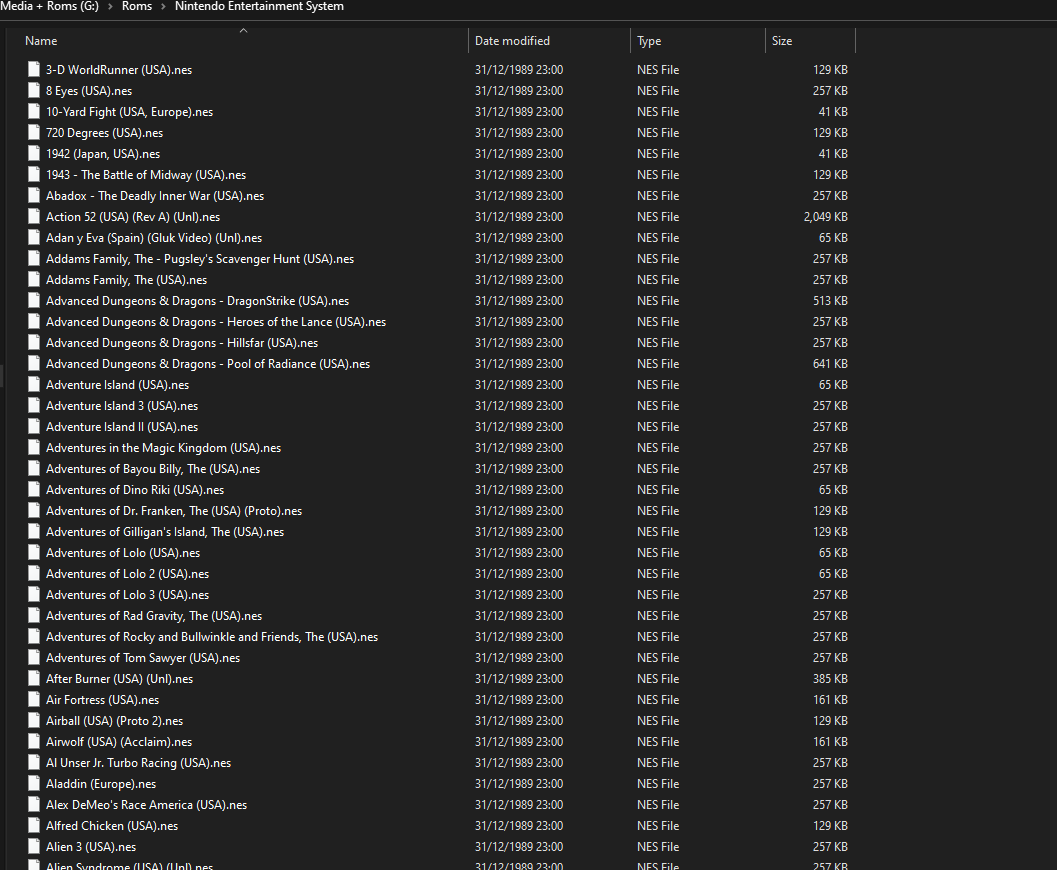Sort files by the Name column header
Image resolution: width=1057 pixels, height=870 pixels.
[x=41, y=40]
